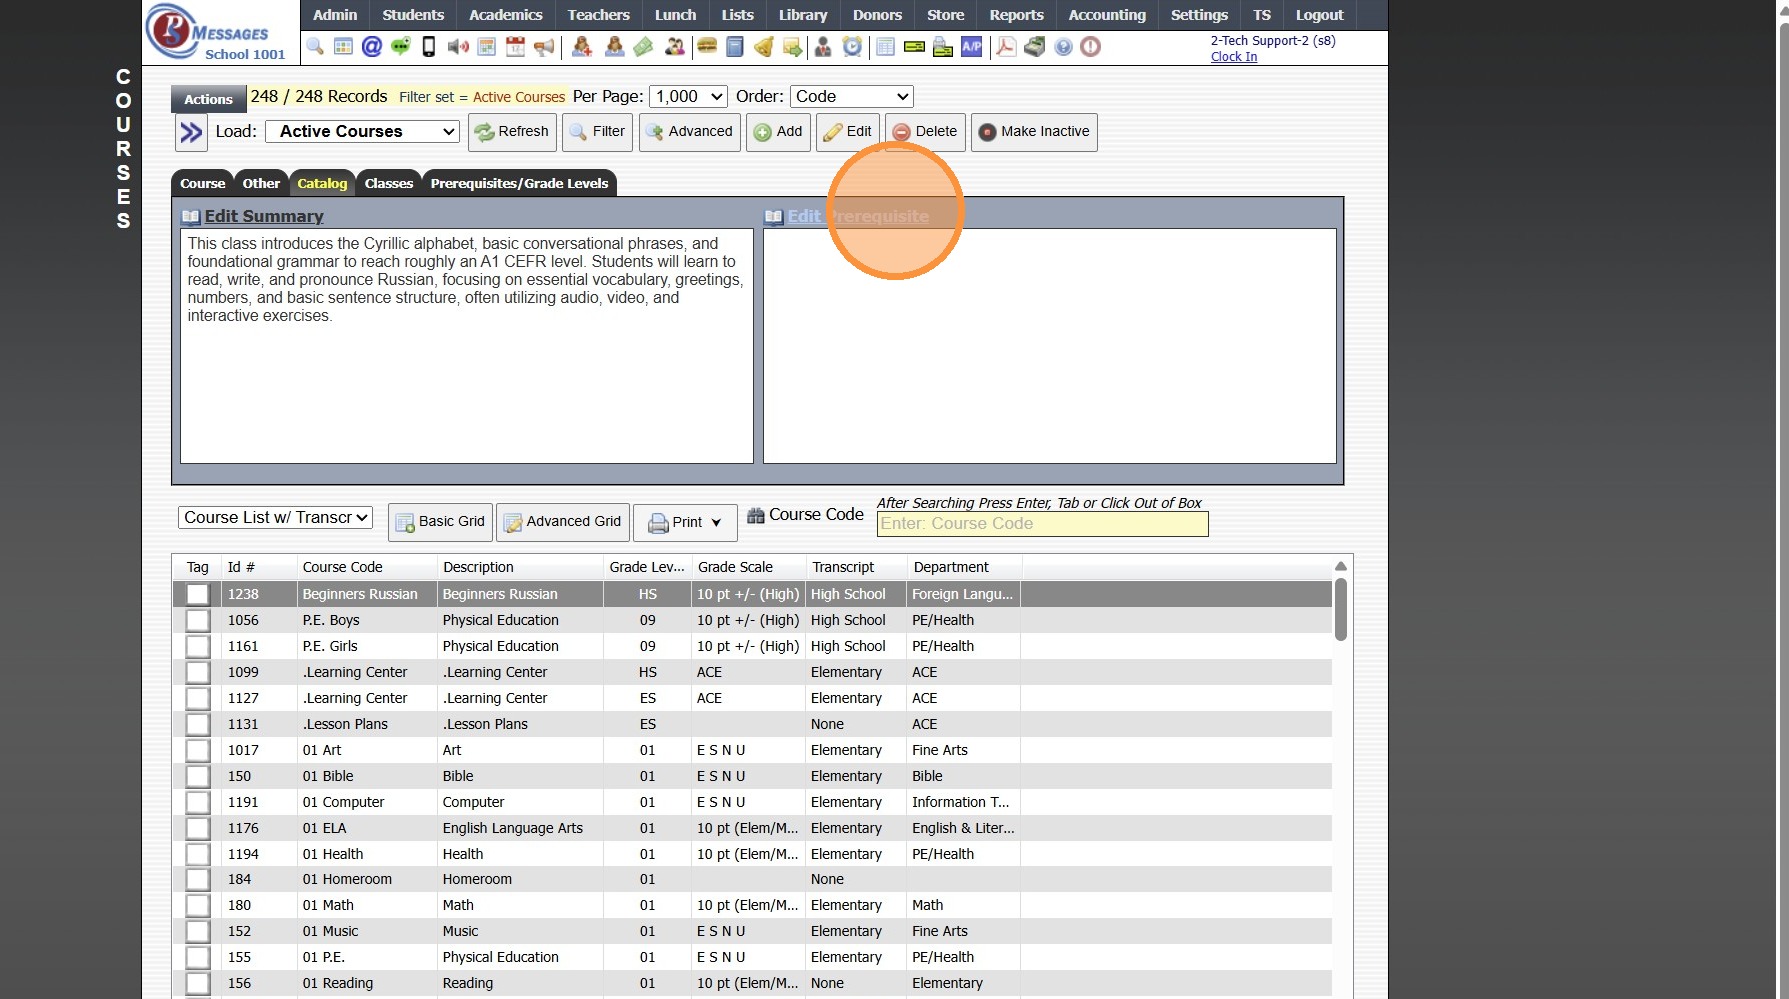This screenshot has height=999, width=1789.
Task: Open the Accounting menu
Action: (x=1107, y=15)
